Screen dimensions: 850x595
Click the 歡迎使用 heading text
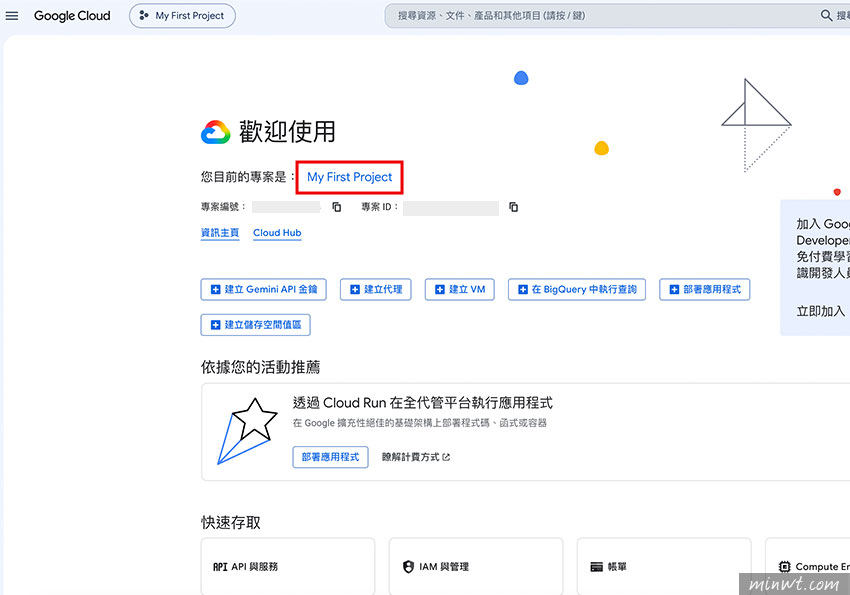[x=287, y=132]
